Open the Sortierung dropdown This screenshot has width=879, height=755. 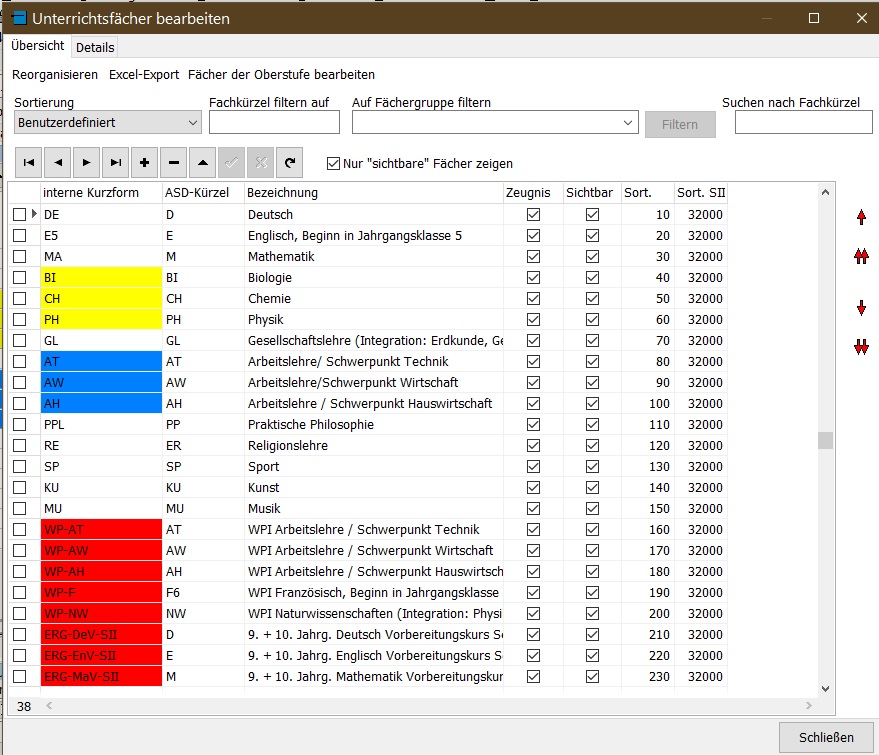click(107, 122)
